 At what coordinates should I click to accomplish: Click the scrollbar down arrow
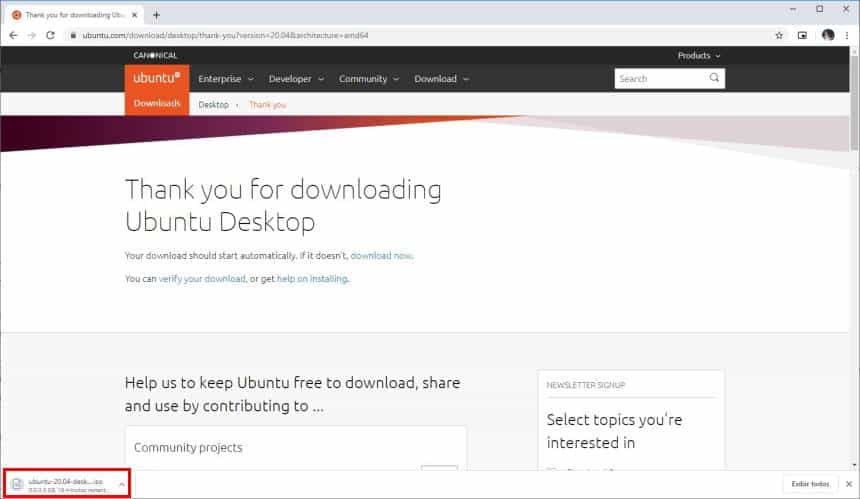(x=853, y=465)
